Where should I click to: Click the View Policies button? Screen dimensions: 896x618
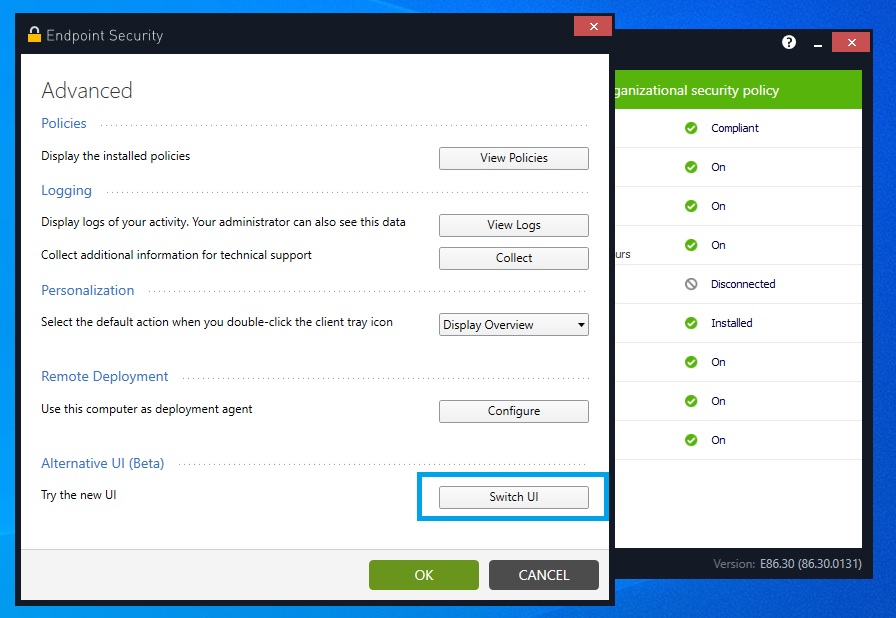tap(513, 158)
